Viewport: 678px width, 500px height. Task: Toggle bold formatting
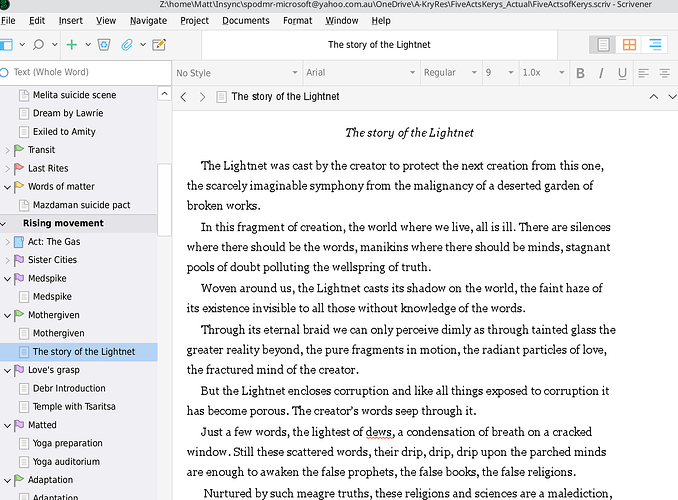[580, 73]
